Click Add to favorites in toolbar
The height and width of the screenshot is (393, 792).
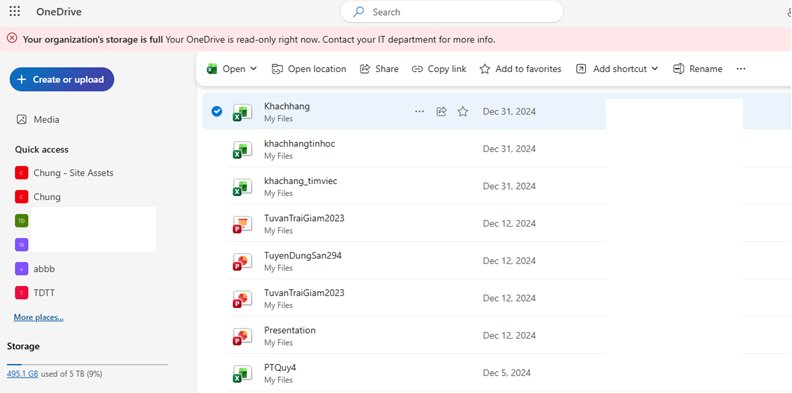pos(520,69)
